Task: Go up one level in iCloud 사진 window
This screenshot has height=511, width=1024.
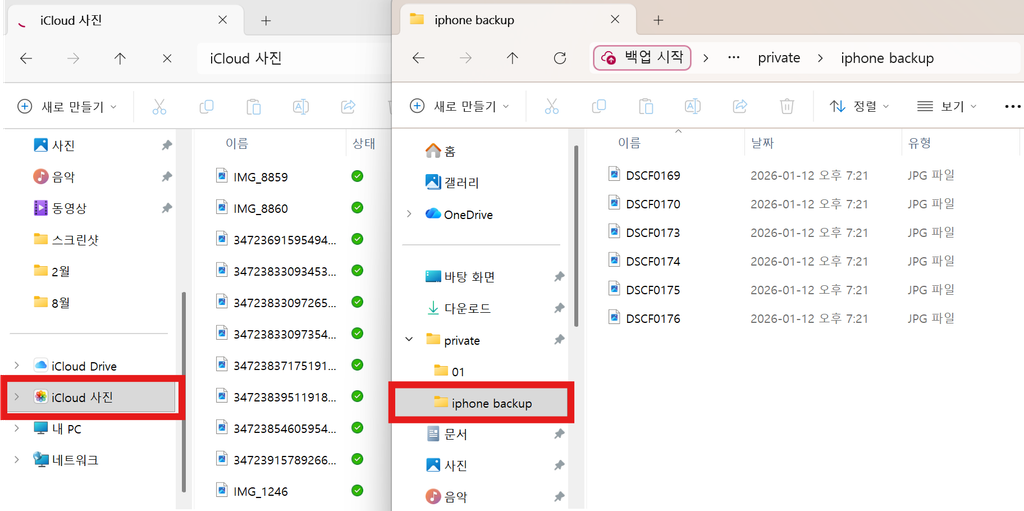Action: (120, 58)
